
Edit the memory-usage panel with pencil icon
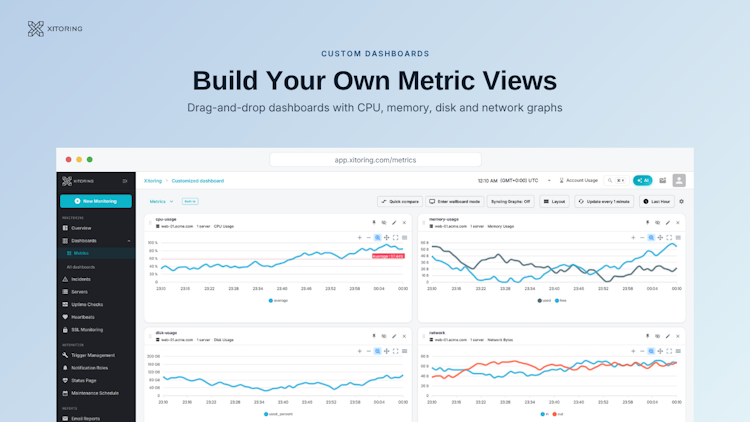[x=668, y=222]
